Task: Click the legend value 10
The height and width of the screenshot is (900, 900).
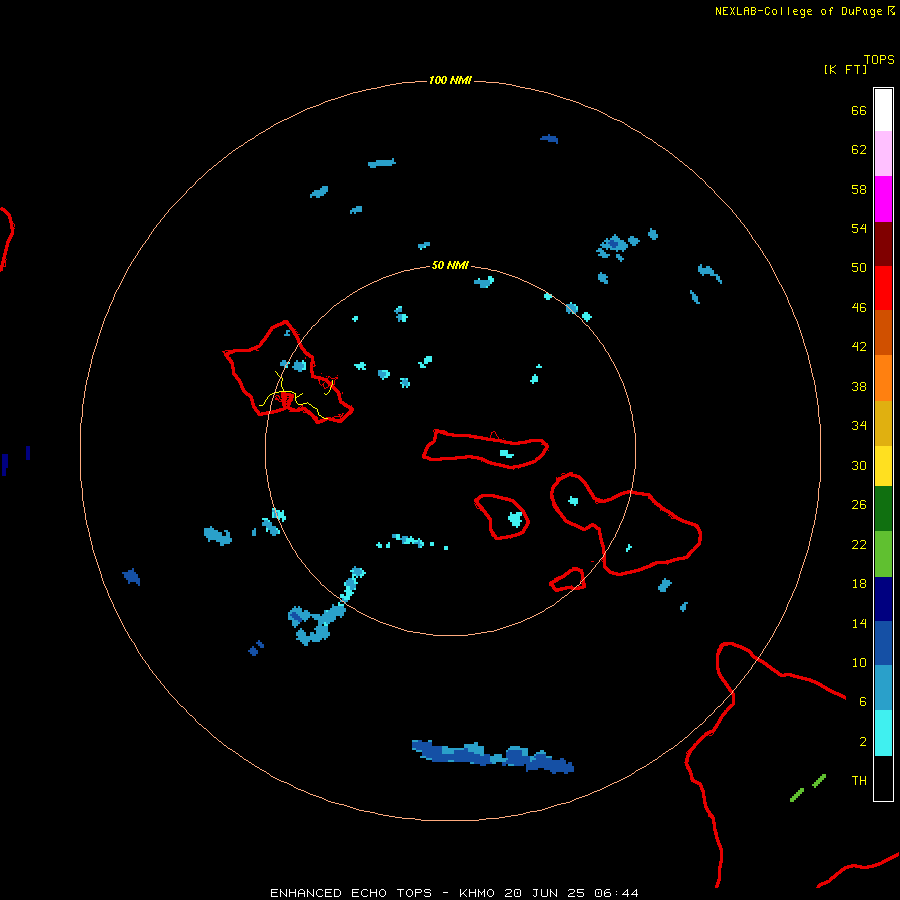Action: coord(859,662)
